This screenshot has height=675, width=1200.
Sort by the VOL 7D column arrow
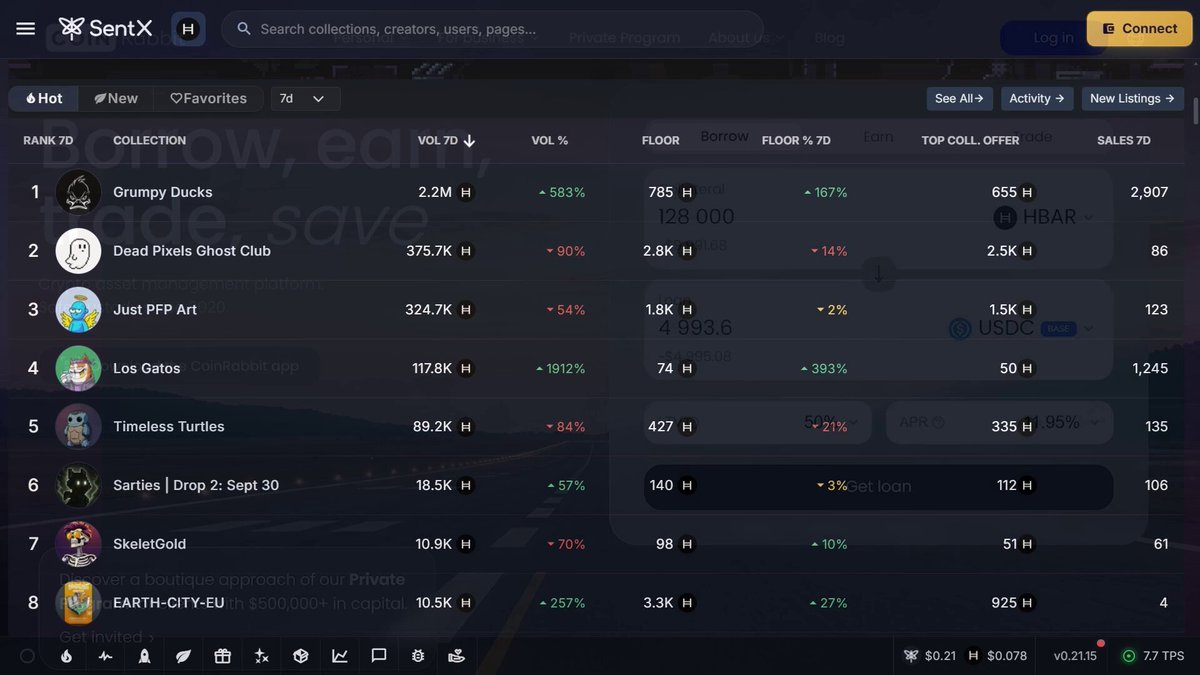(469, 141)
